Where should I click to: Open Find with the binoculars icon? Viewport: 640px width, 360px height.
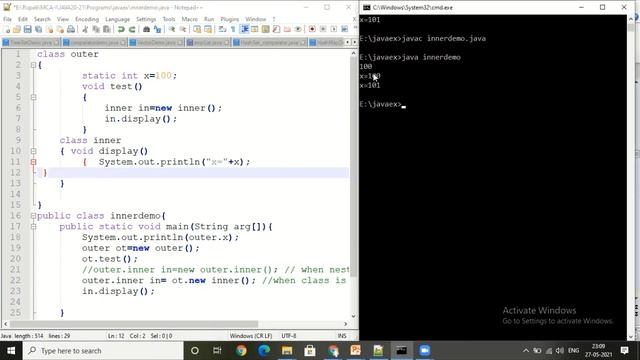pos(146,29)
